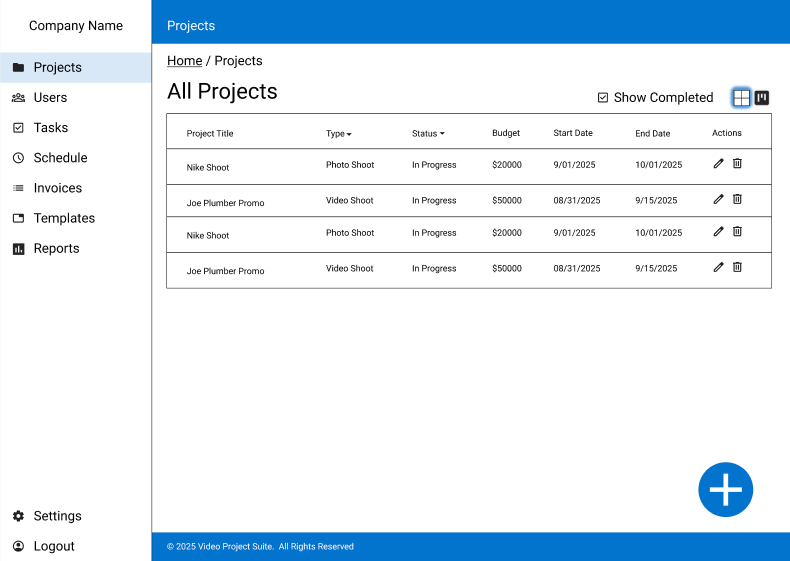Click the Project Title column header

[210, 134]
